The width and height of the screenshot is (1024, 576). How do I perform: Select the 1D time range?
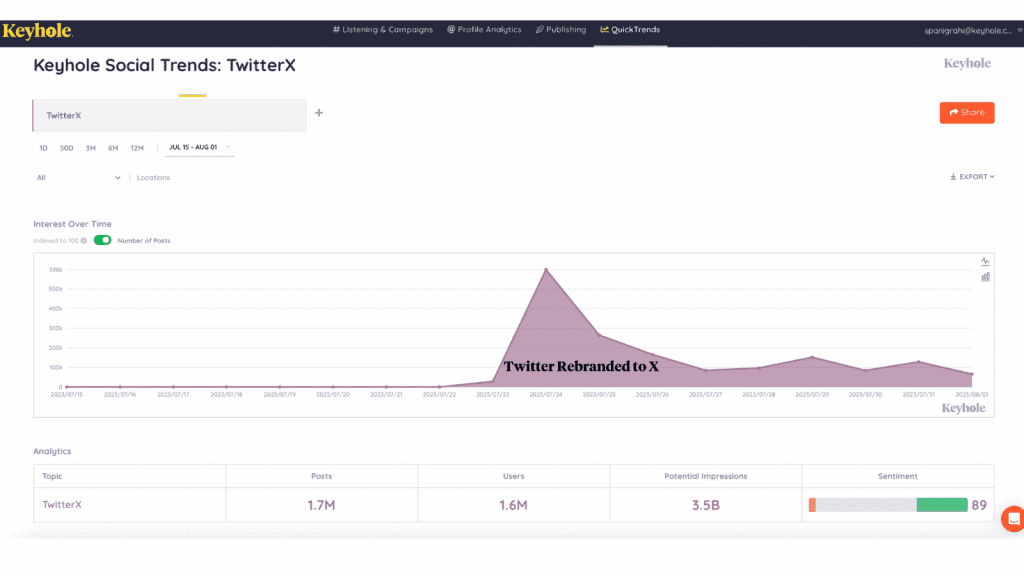pyautogui.click(x=43, y=148)
